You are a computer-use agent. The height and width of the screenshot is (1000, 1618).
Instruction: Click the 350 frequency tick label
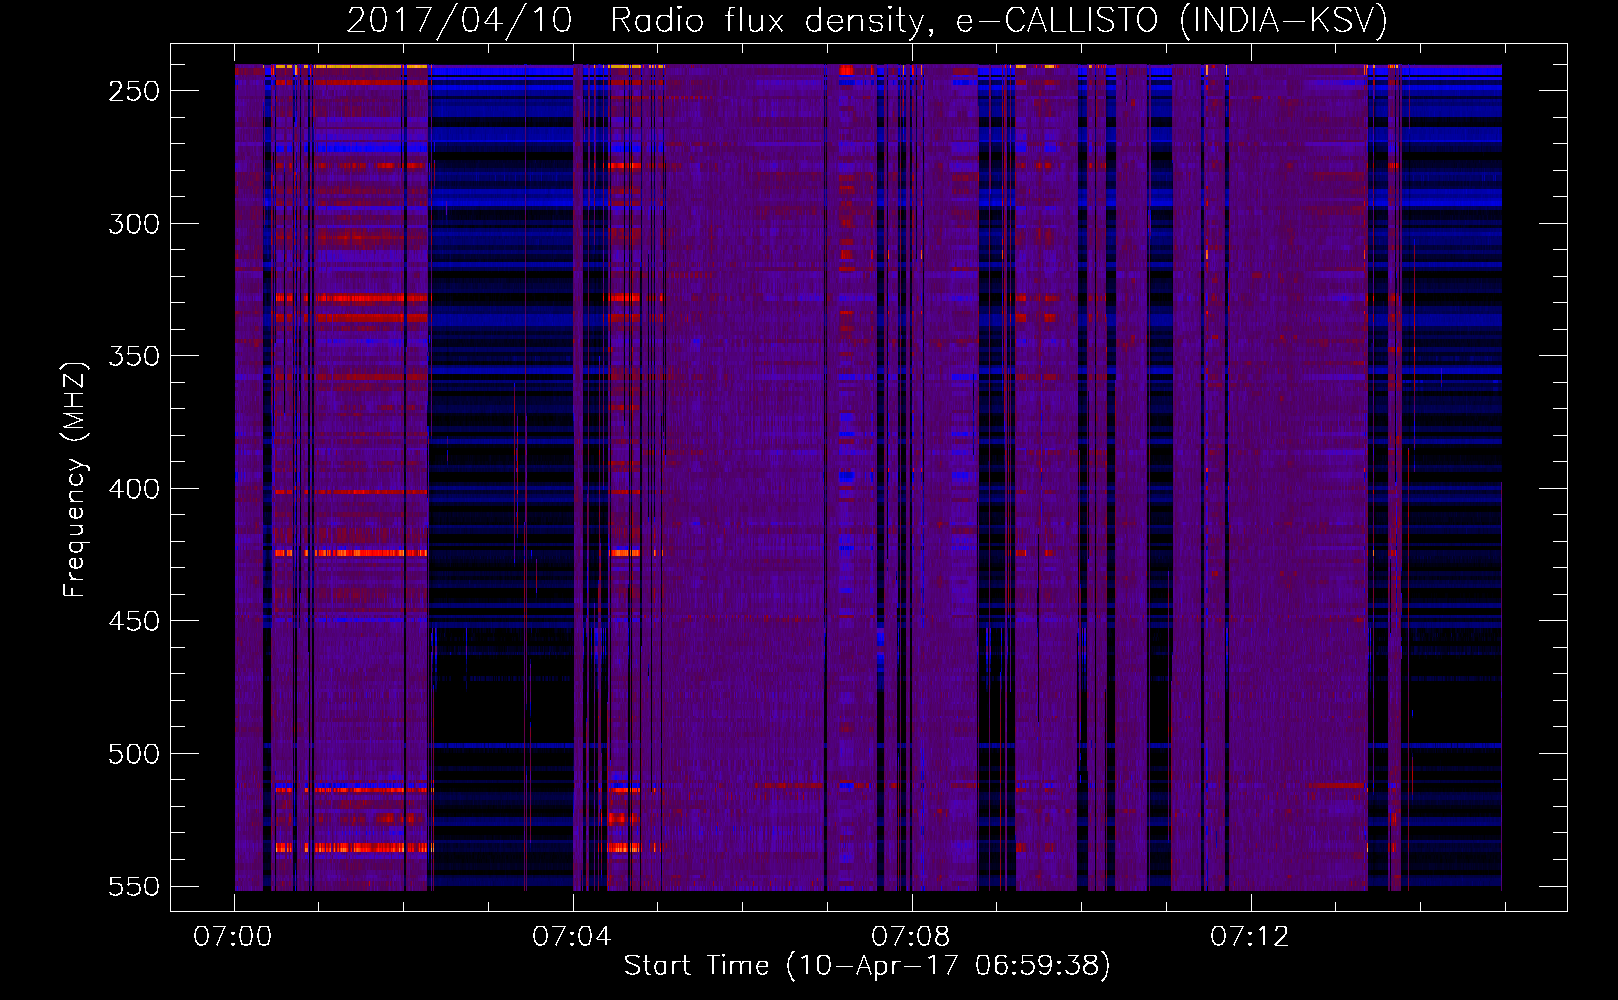134,356
